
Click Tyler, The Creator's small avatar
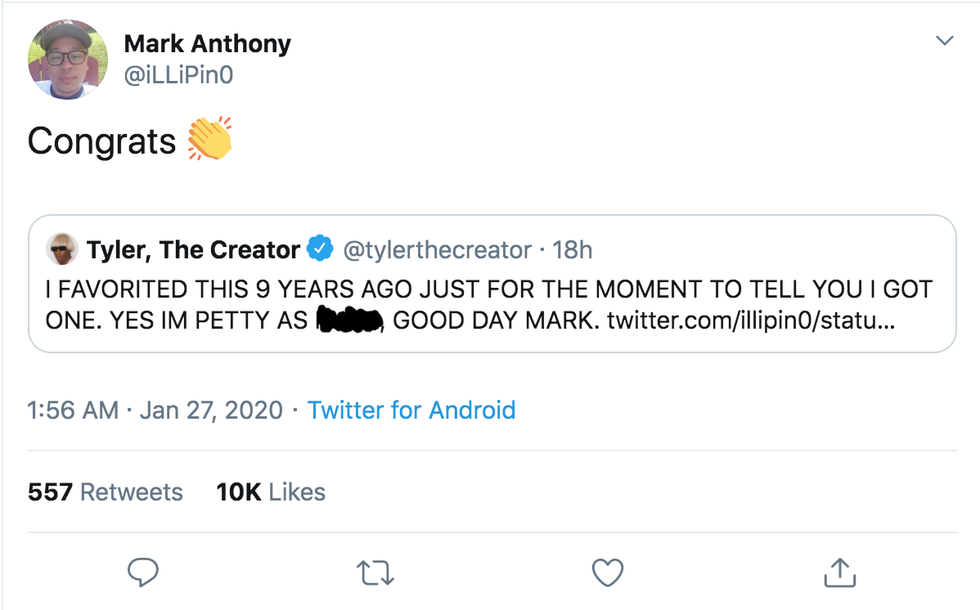[x=63, y=248]
